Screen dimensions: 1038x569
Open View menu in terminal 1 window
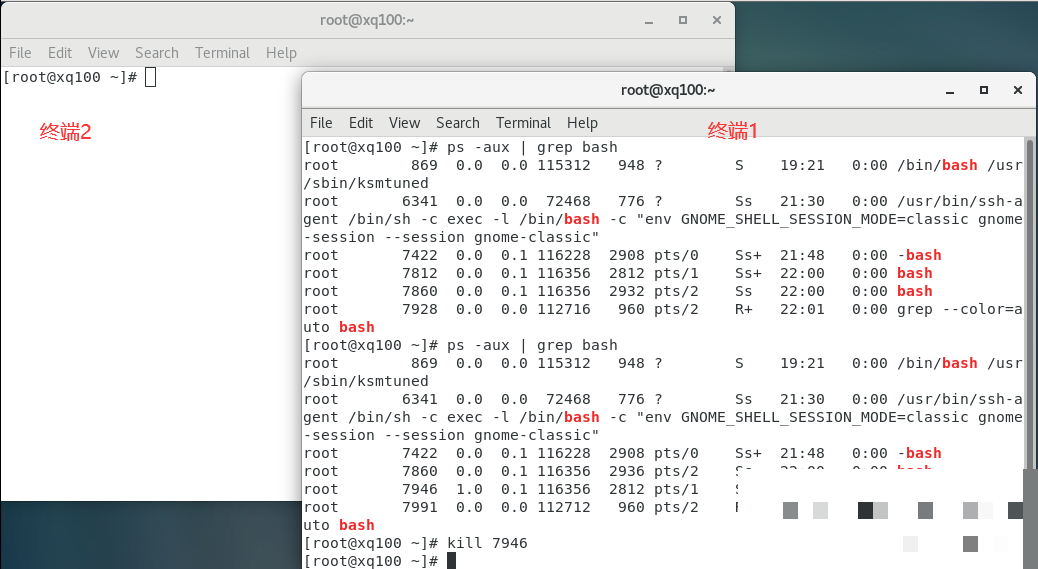(x=404, y=123)
